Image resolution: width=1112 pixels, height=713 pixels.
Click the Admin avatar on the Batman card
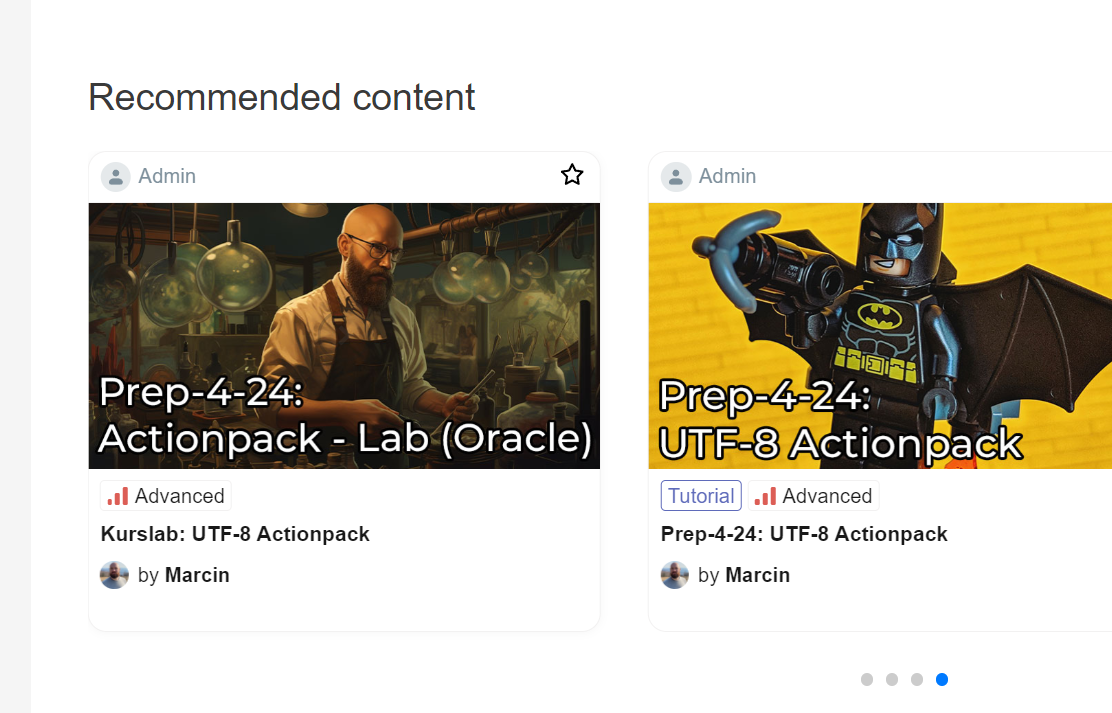coord(676,176)
